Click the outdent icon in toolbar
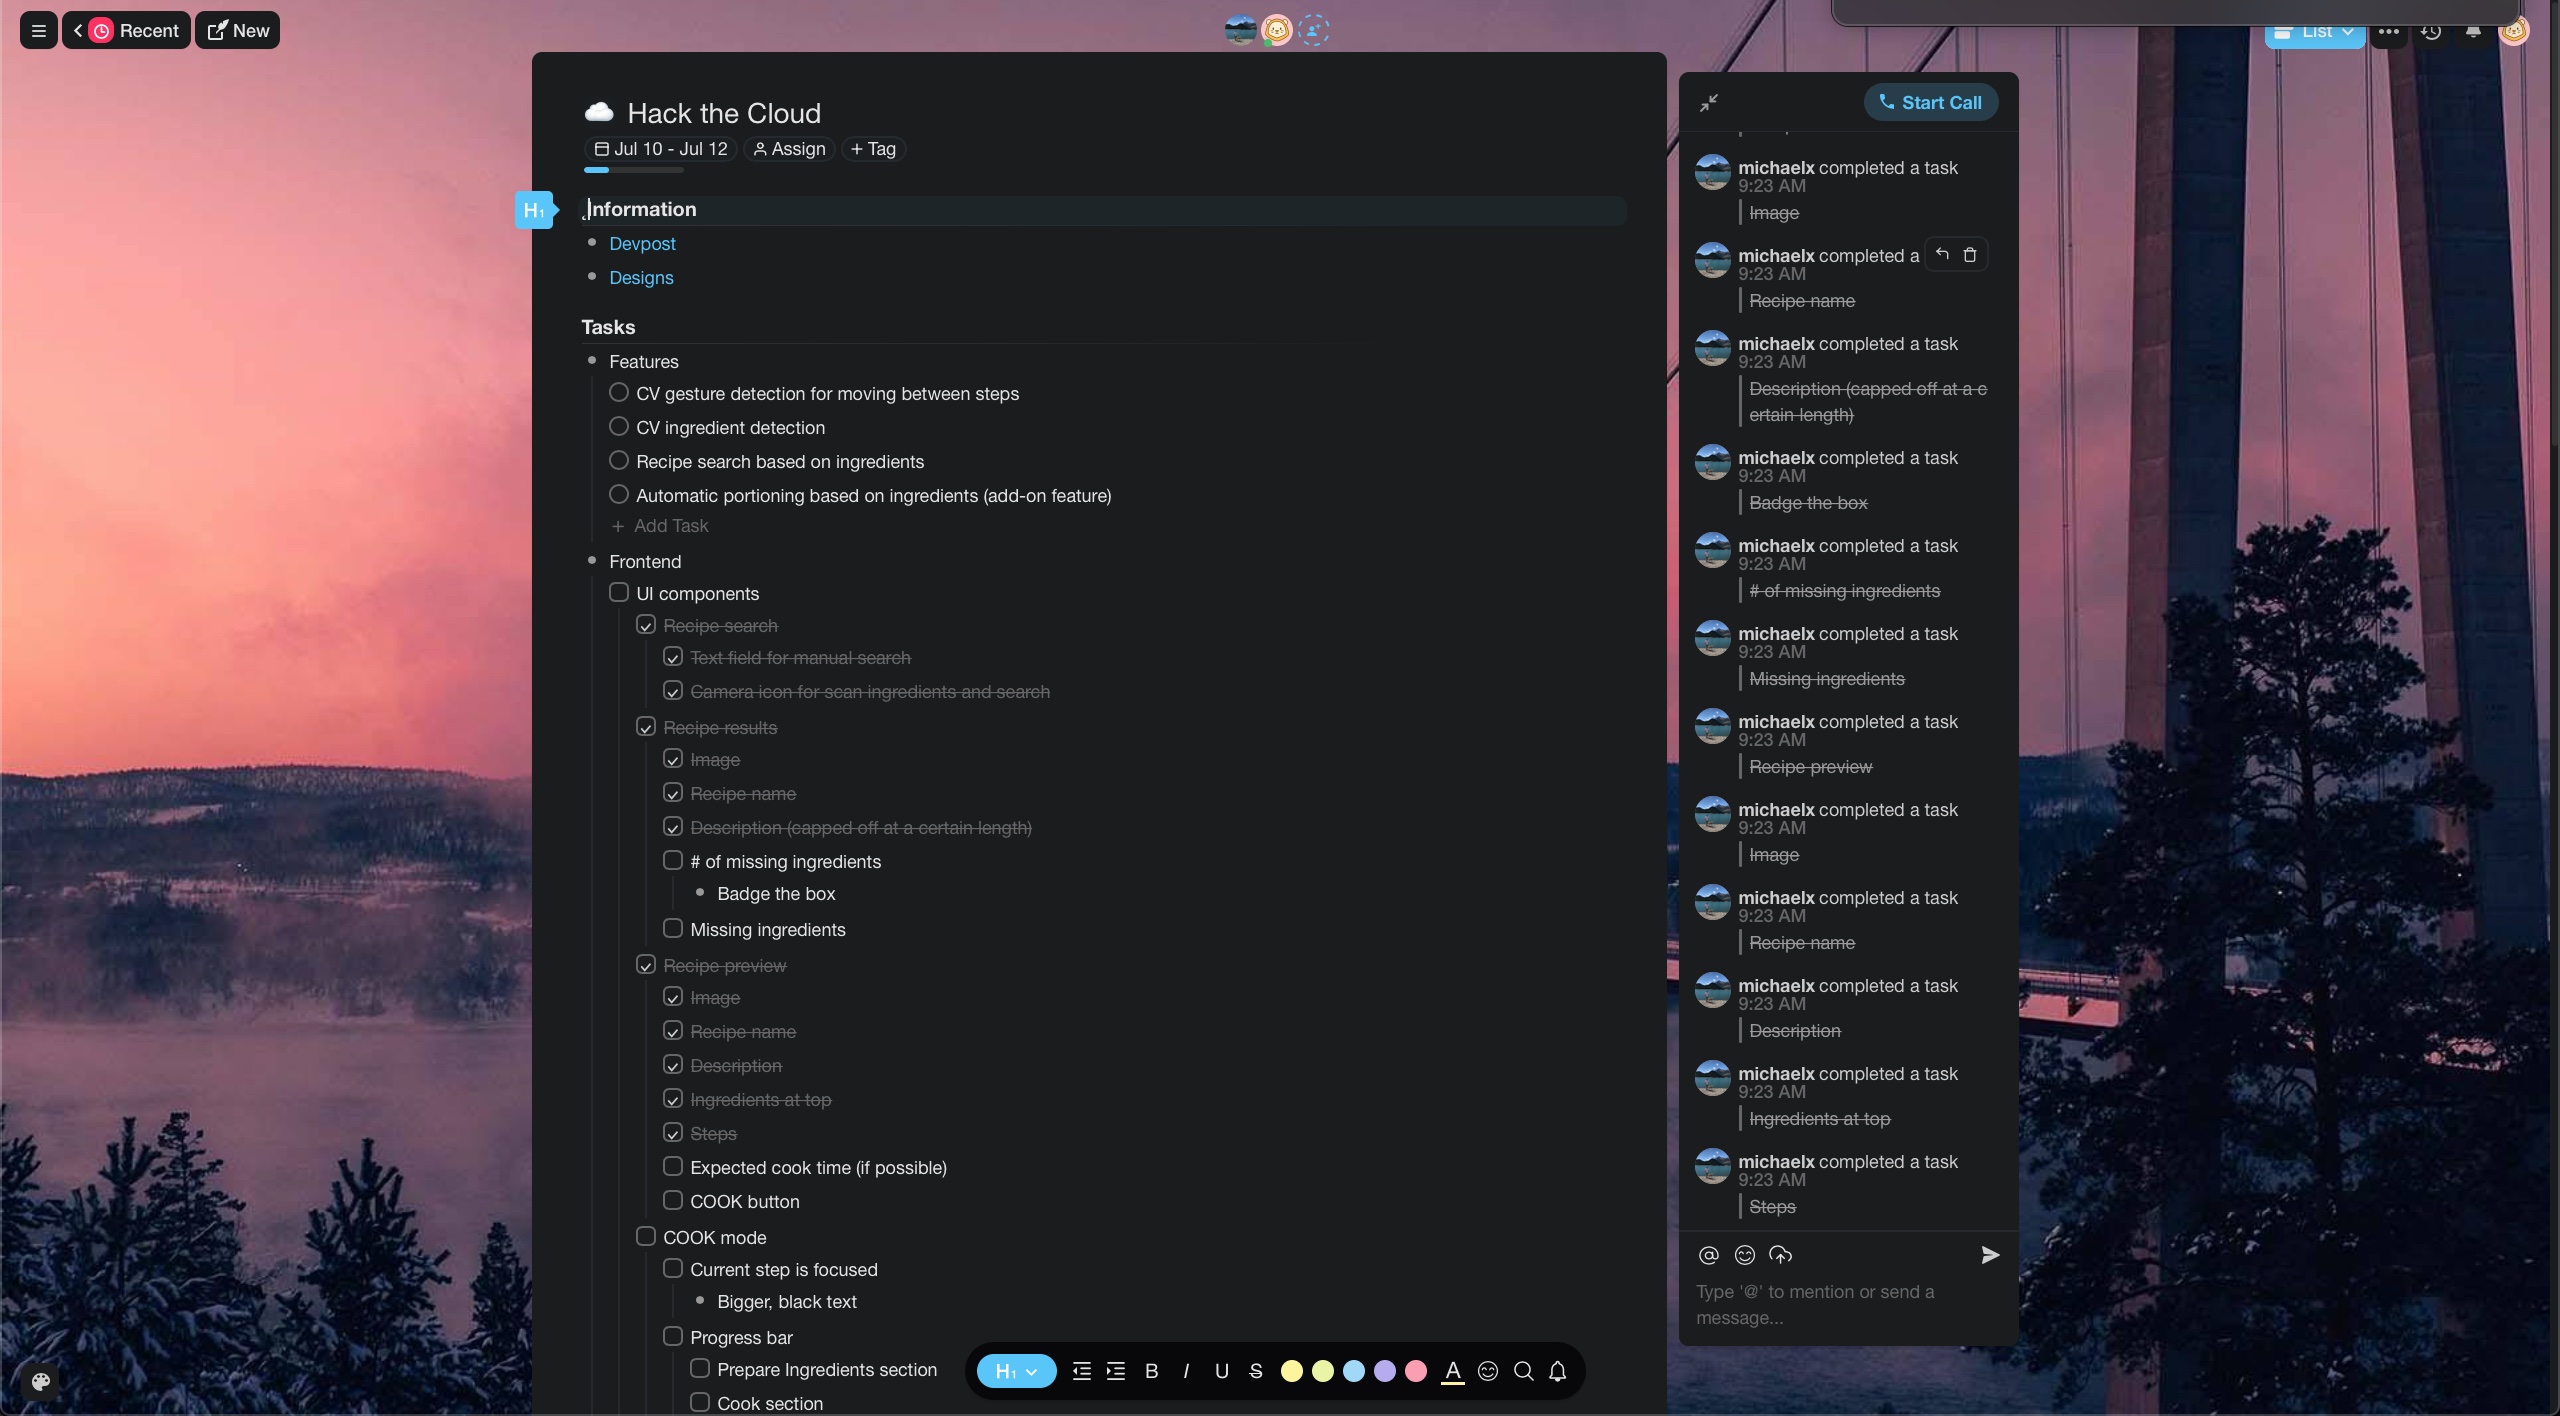The width and height of the screenshot is (2560, 1416). tap(1081, 1371)
